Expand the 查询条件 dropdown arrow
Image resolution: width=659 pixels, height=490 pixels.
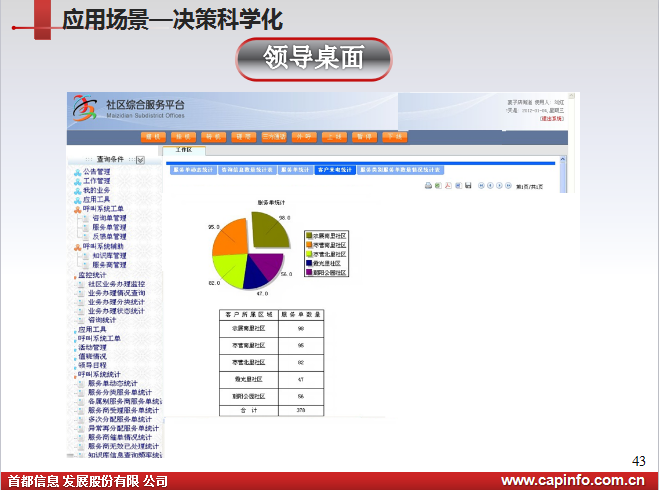140,159
